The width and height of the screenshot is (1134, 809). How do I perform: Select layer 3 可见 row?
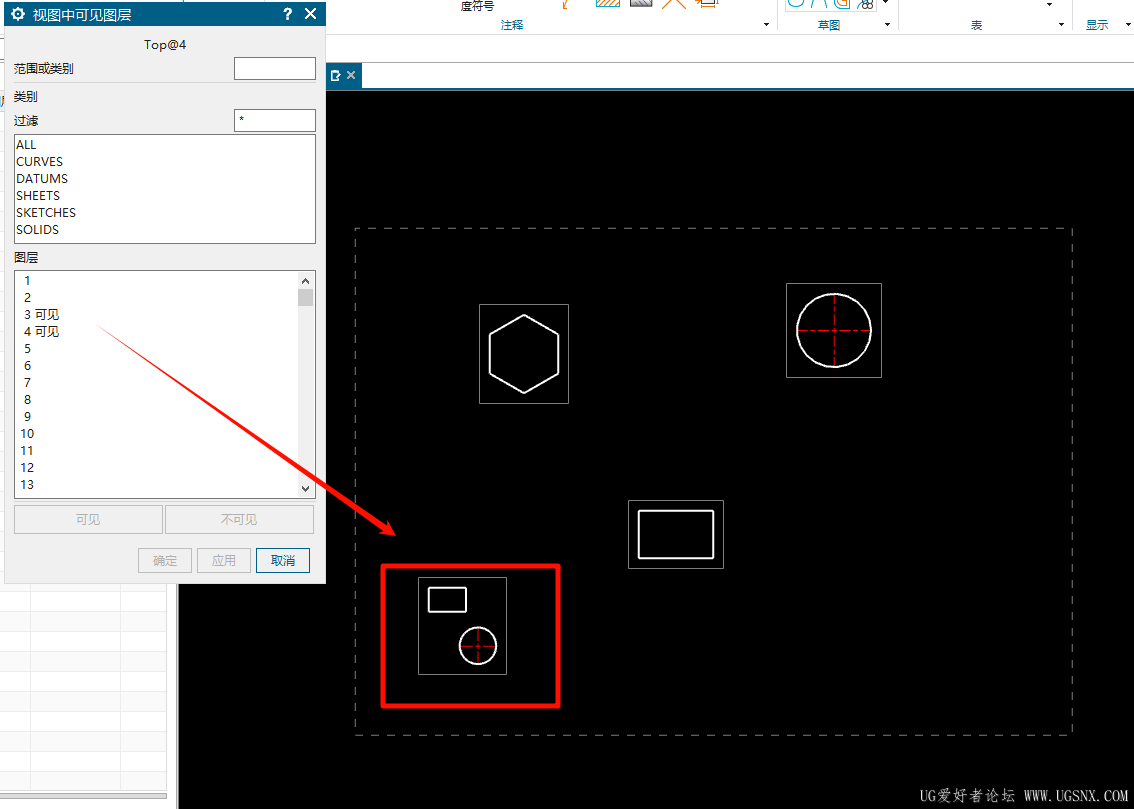click(155, 314)
